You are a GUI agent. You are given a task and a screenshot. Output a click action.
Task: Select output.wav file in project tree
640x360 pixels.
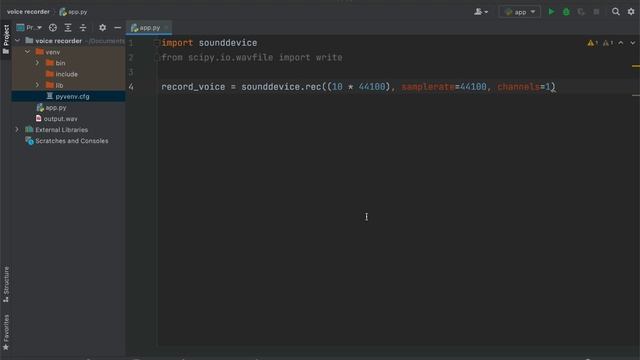tap(60, 119)
